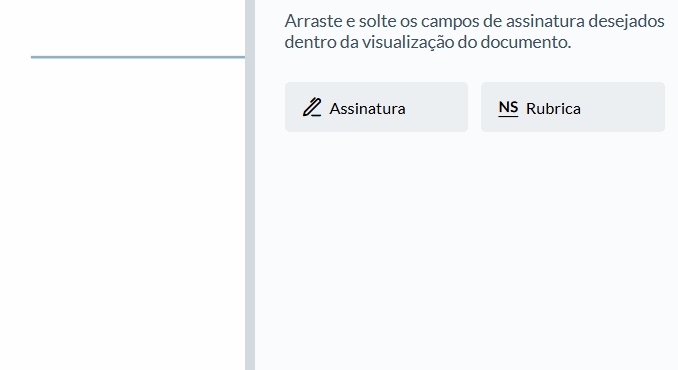This screenshot has height=370, width=678.
Task: Click the instruction text starting with Arraste
Action: 474,31
